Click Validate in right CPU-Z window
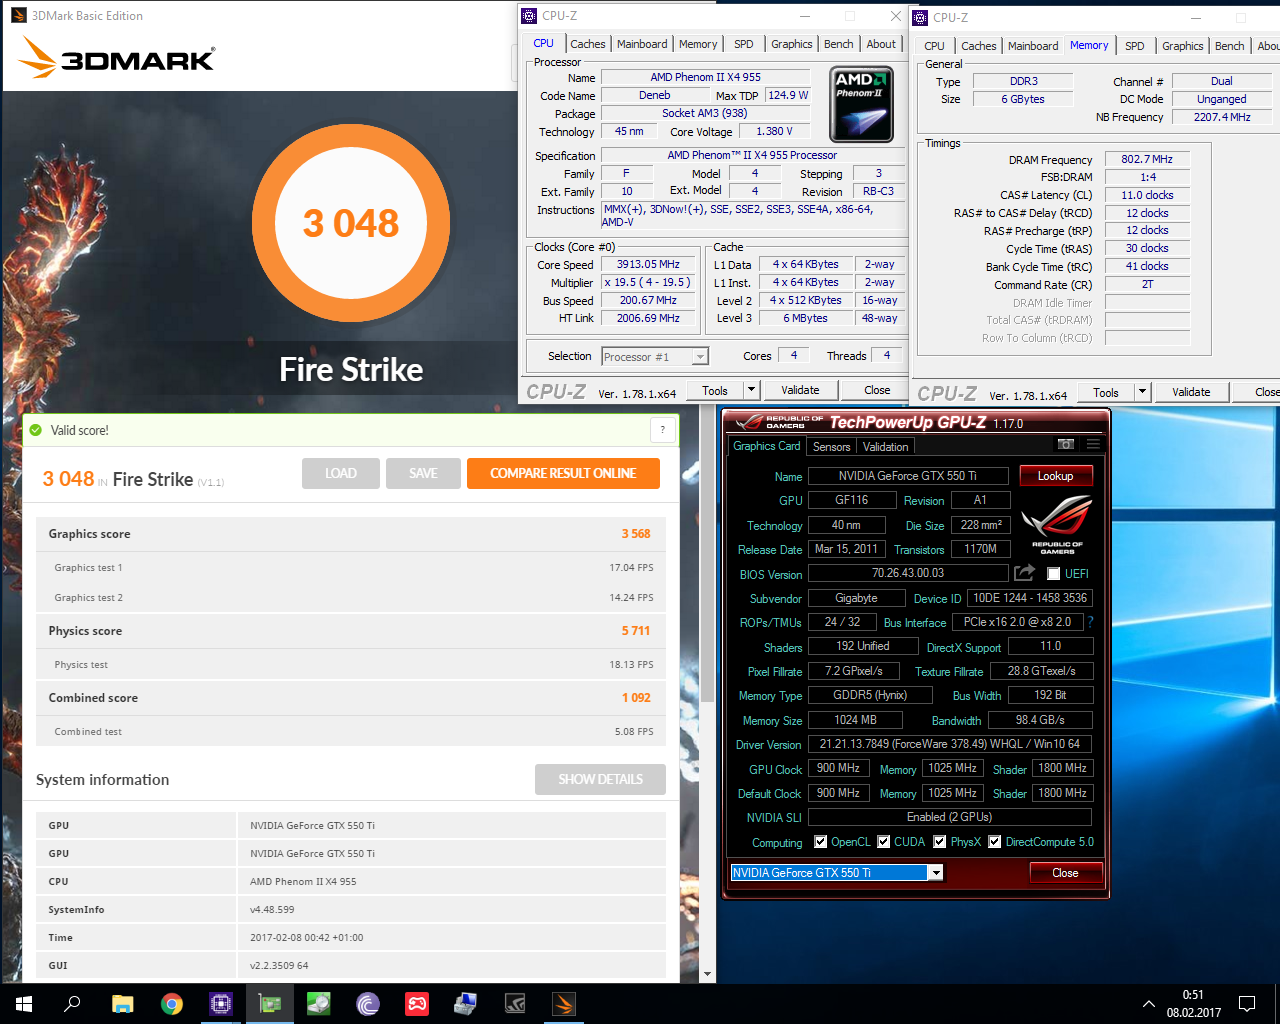Viewport: 1280px width, 1024px height. 1191,392
